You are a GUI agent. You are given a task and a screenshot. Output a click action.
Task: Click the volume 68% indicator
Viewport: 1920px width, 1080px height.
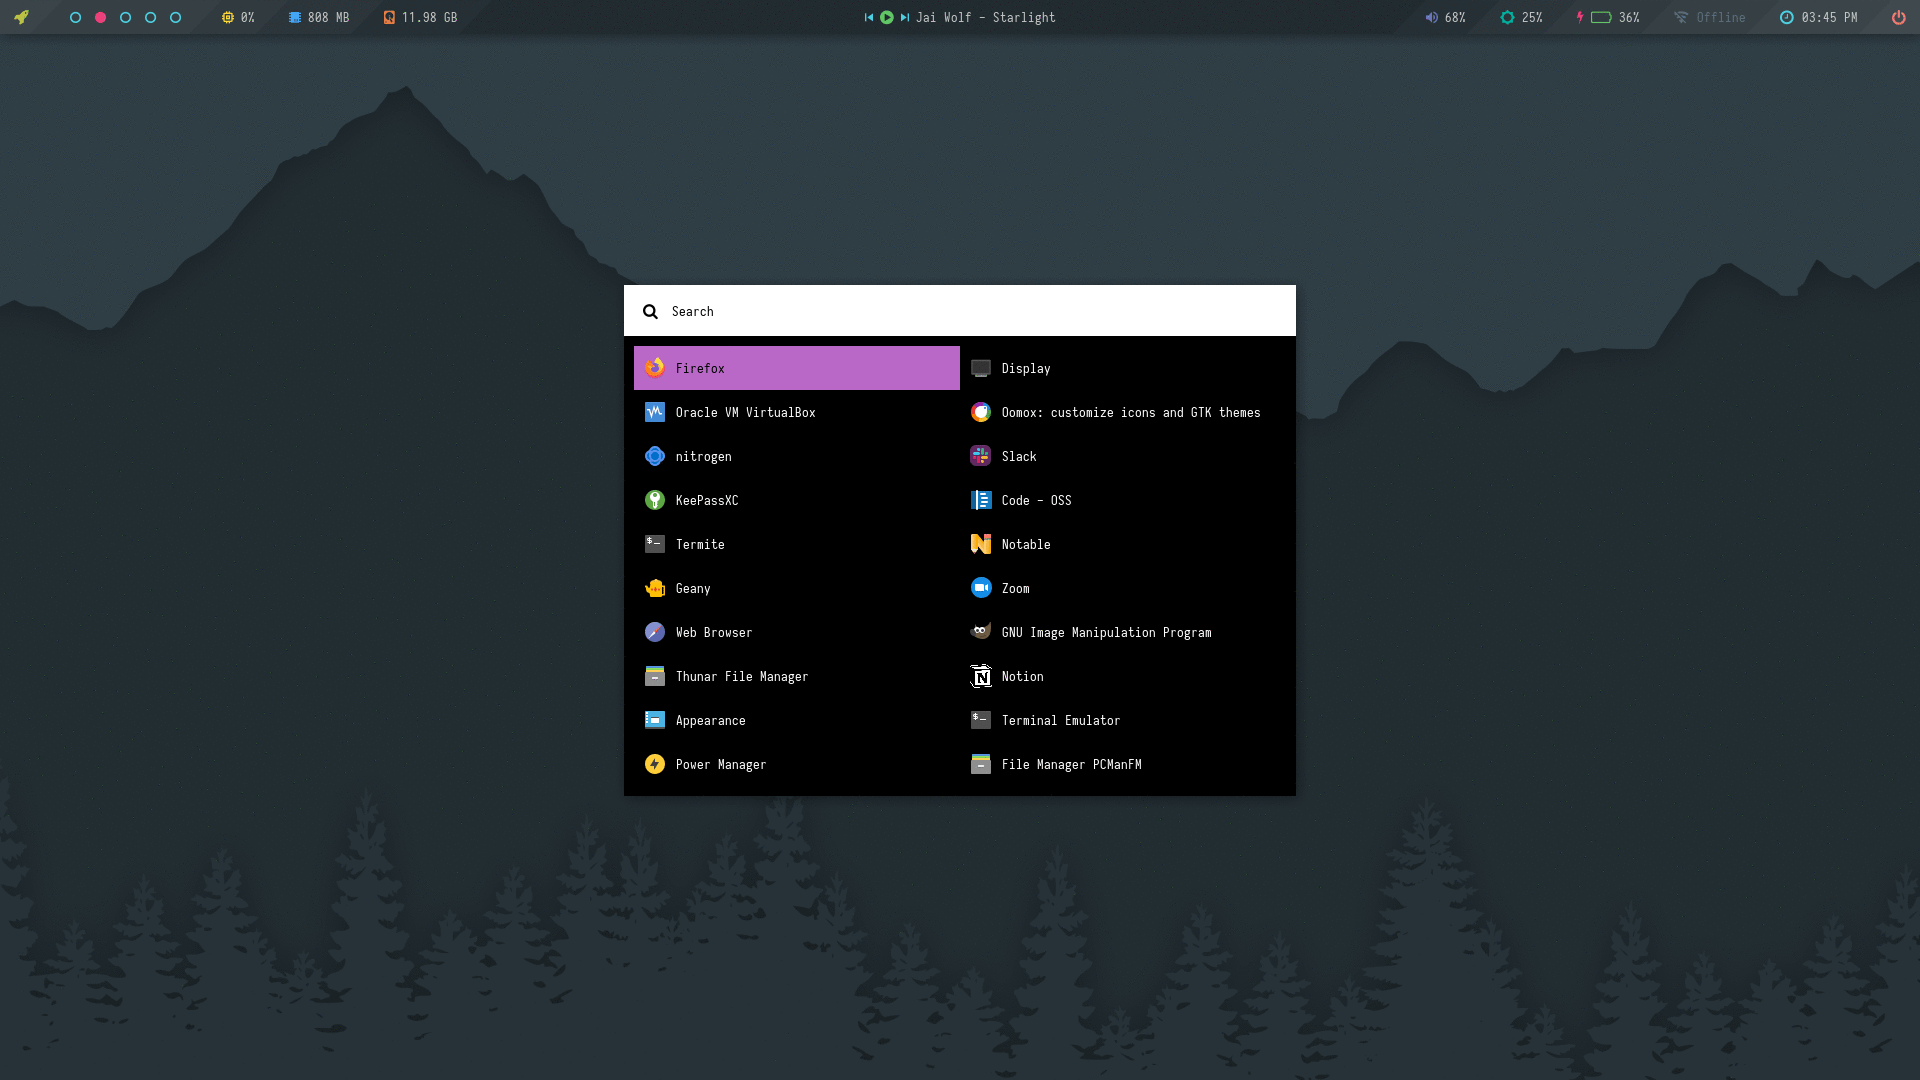click(1445, 17)
